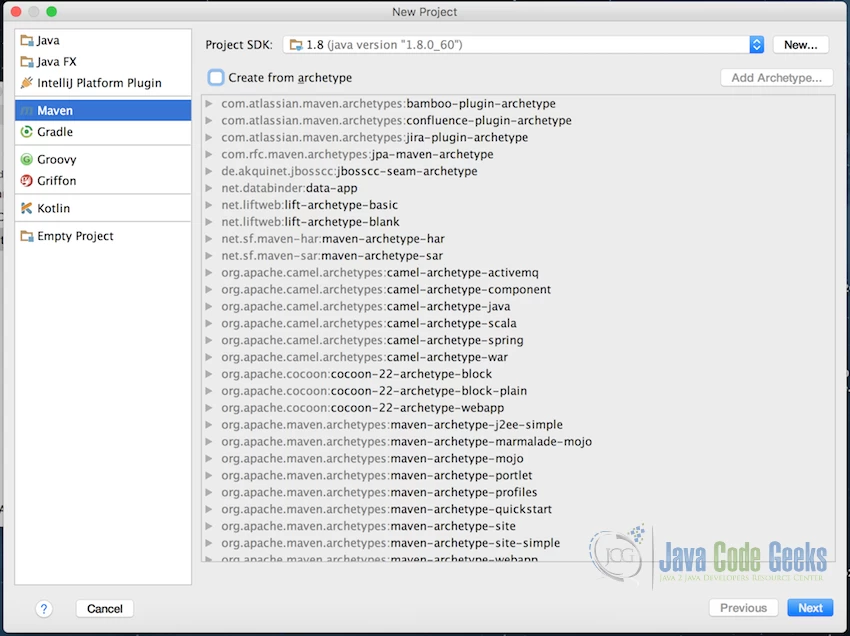Select maven-archetype-portlet row
Screen dimensions: 850x636
[518, 475]
